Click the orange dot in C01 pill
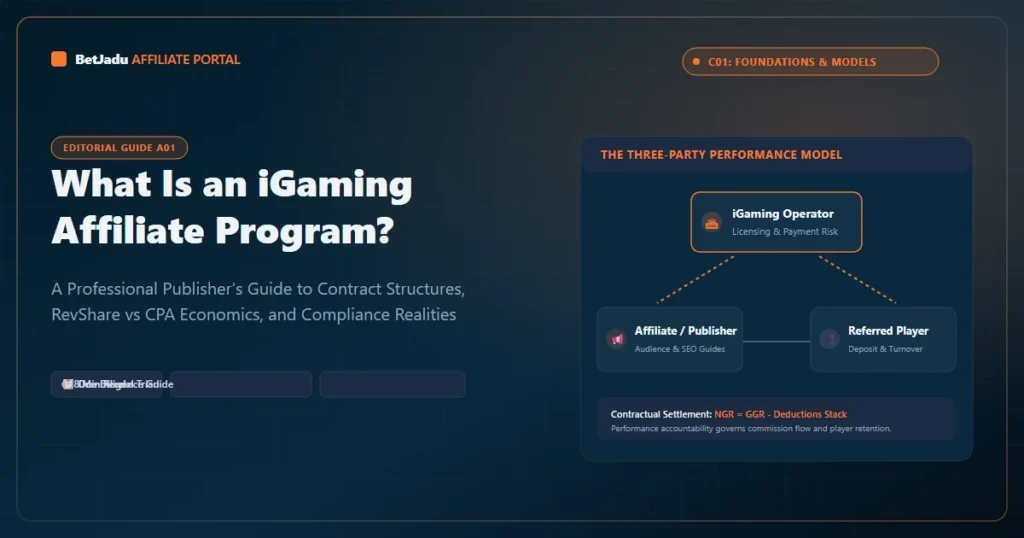Image resolution: width=1024 pixels, height=538 pixels. [x=696, y=62]
